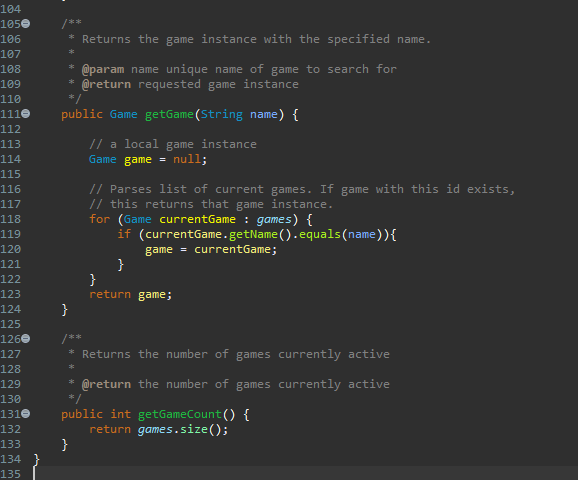This screenshot has height=480, width=578.
Task: Click the @return tag on line 109
Action: [x=106, y=84]
